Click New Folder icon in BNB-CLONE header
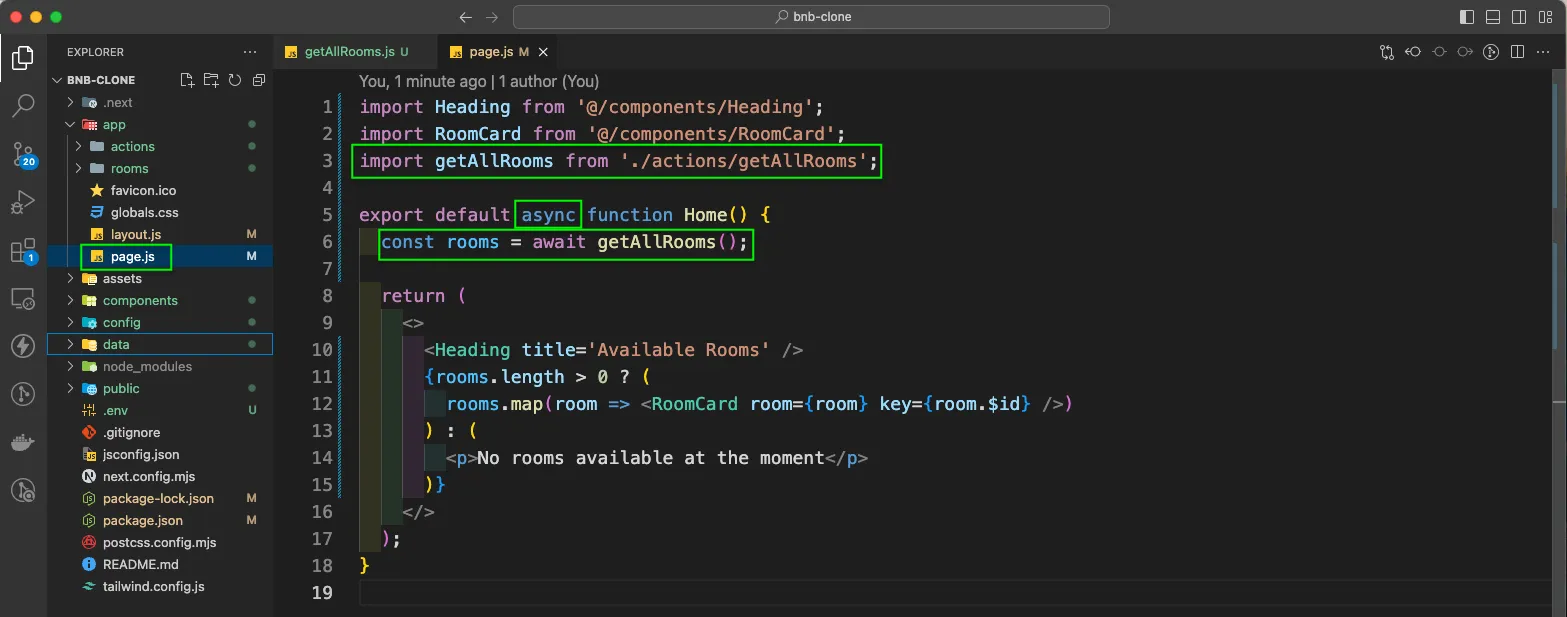Image resolution: width=1567 pixels, height=617 pixels. pyautogui.click(x=211, y=80)
